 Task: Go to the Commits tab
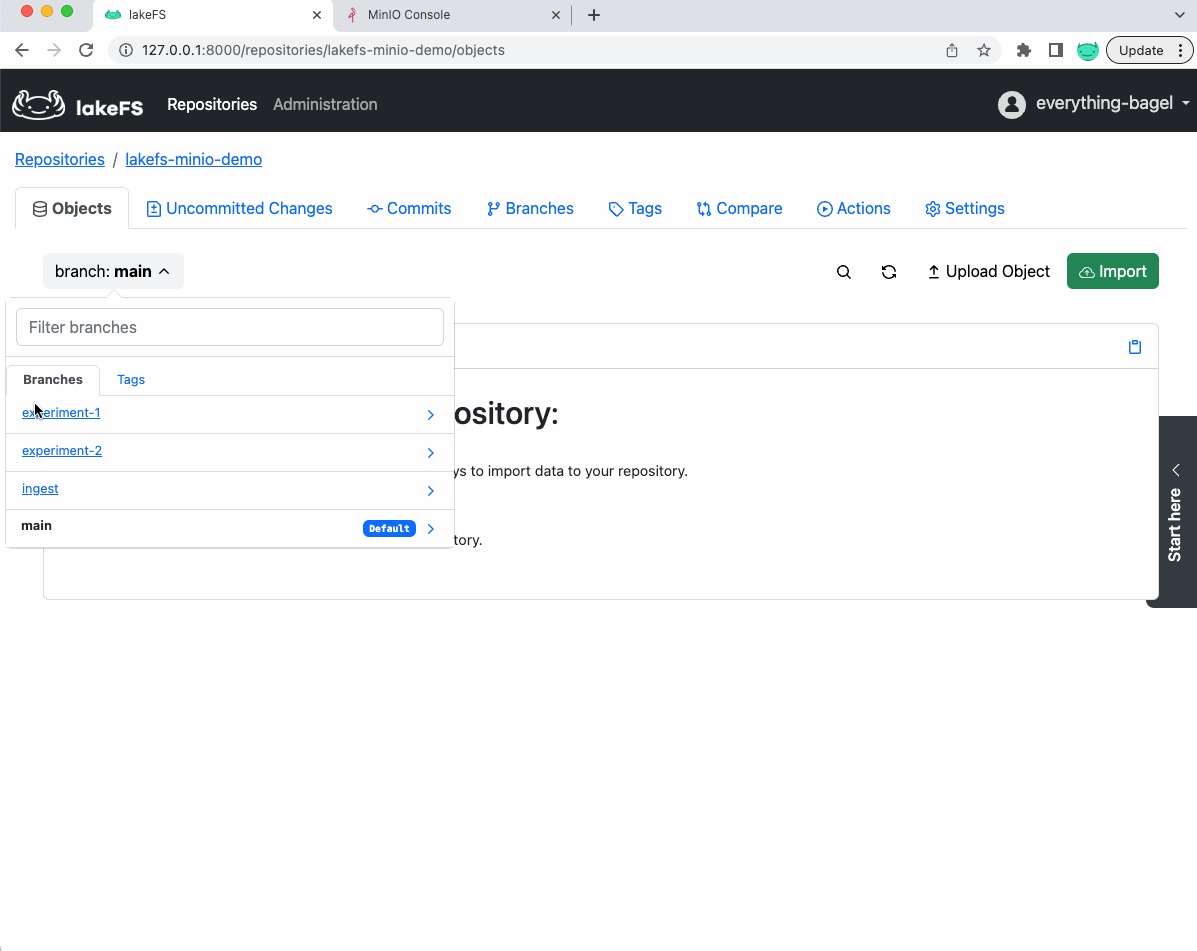pos(409,208)
